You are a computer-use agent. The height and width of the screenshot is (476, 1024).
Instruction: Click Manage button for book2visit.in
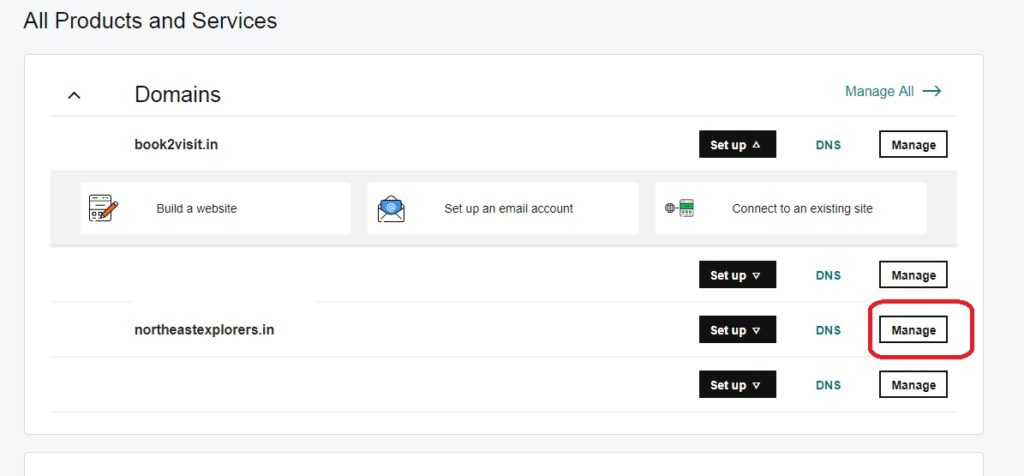coord(913,145)
